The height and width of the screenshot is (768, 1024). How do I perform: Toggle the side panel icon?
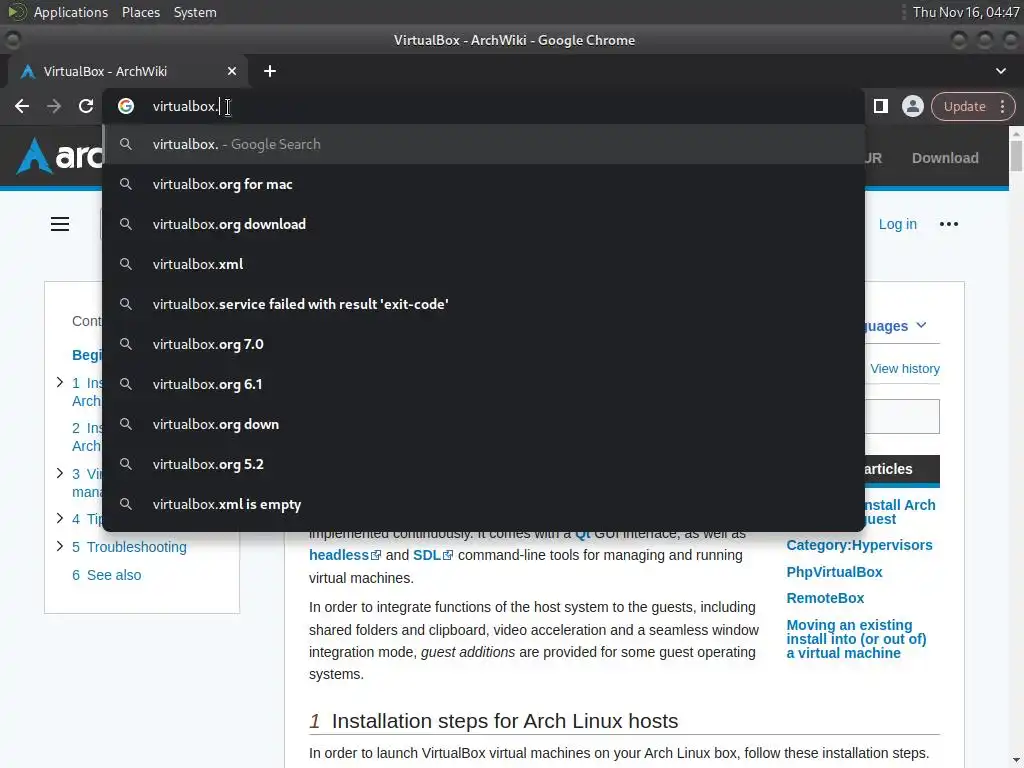coord(880,106)
